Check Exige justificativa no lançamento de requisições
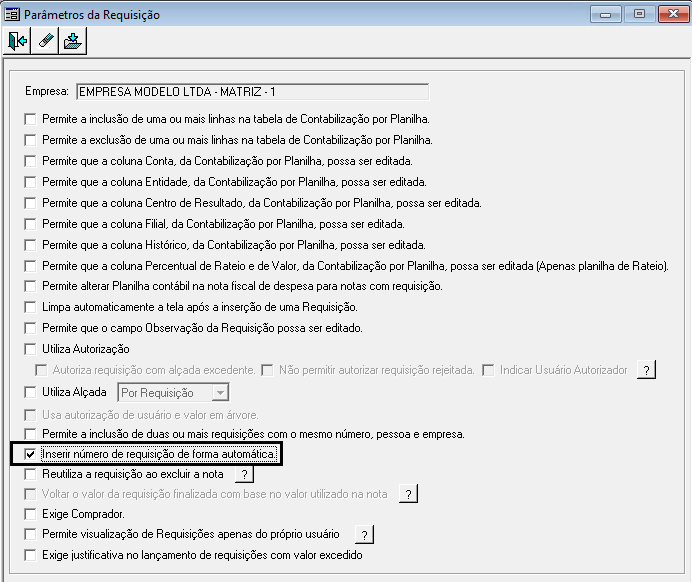Screen dimensions: 692x582 pyautogui.click(x=30, y=555)
